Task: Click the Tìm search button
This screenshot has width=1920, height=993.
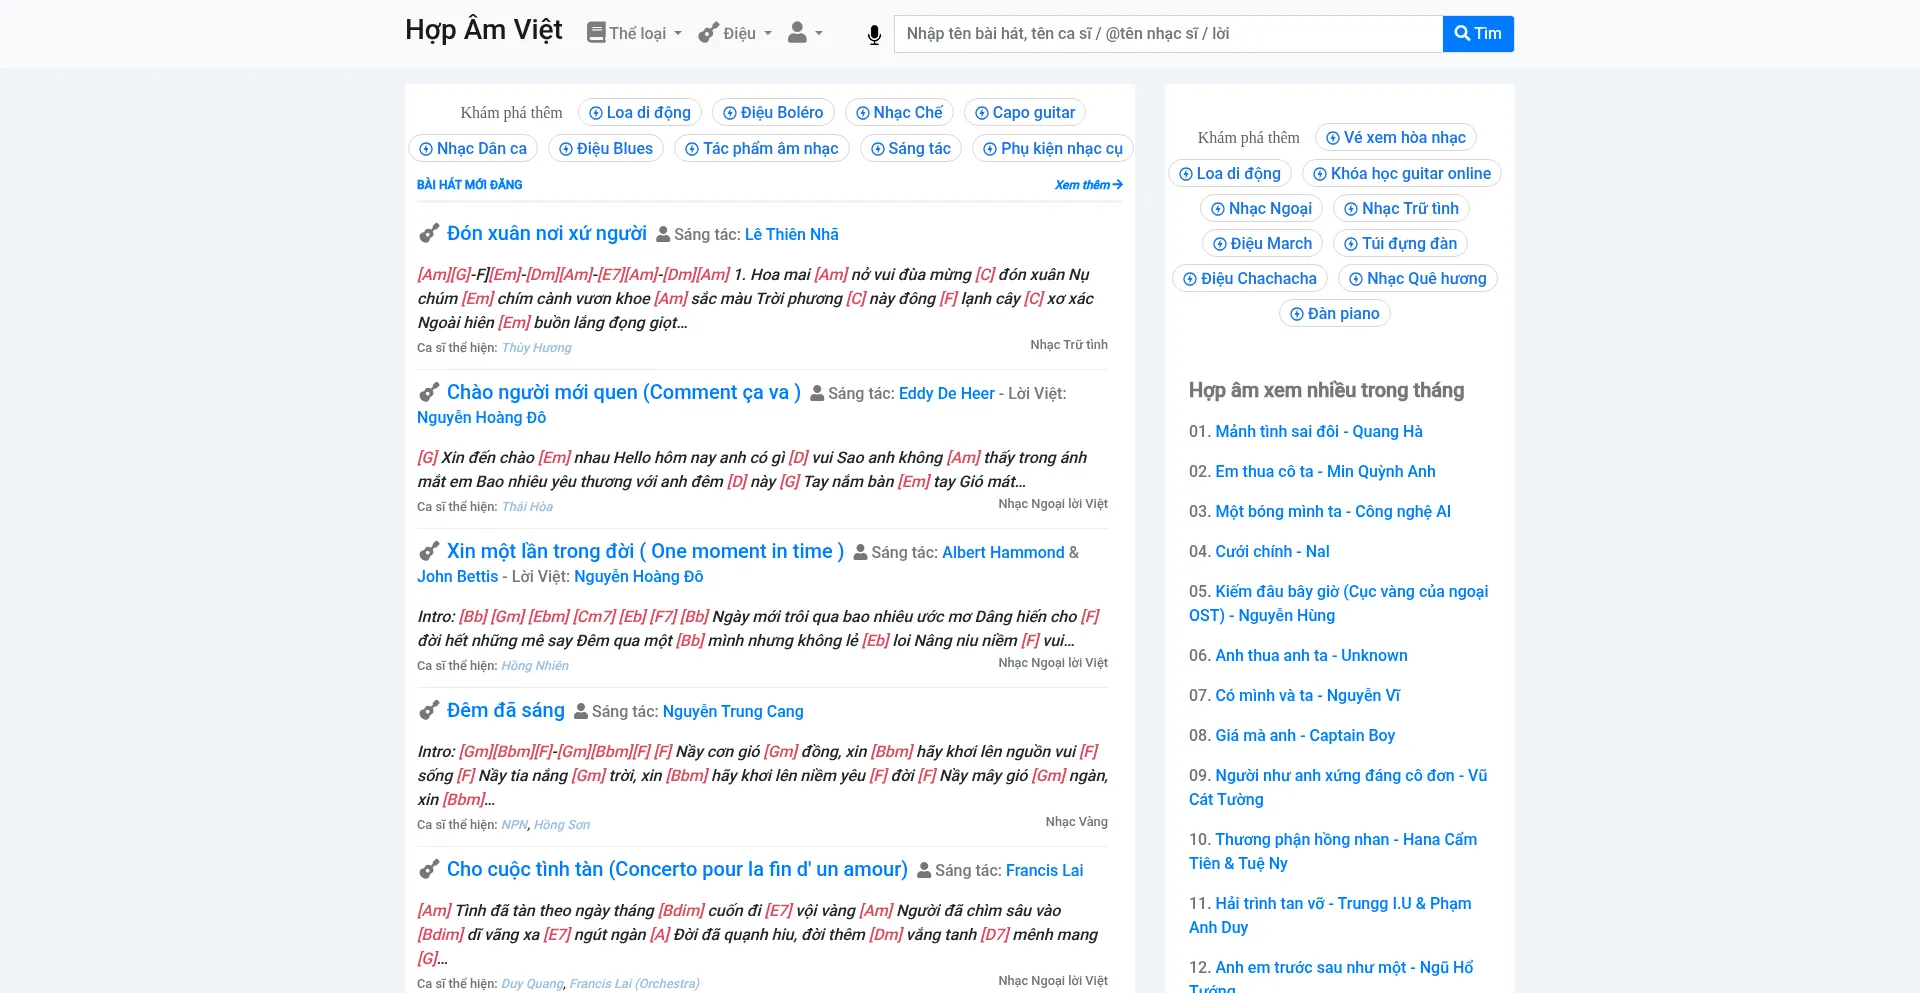Action: 1478,34
